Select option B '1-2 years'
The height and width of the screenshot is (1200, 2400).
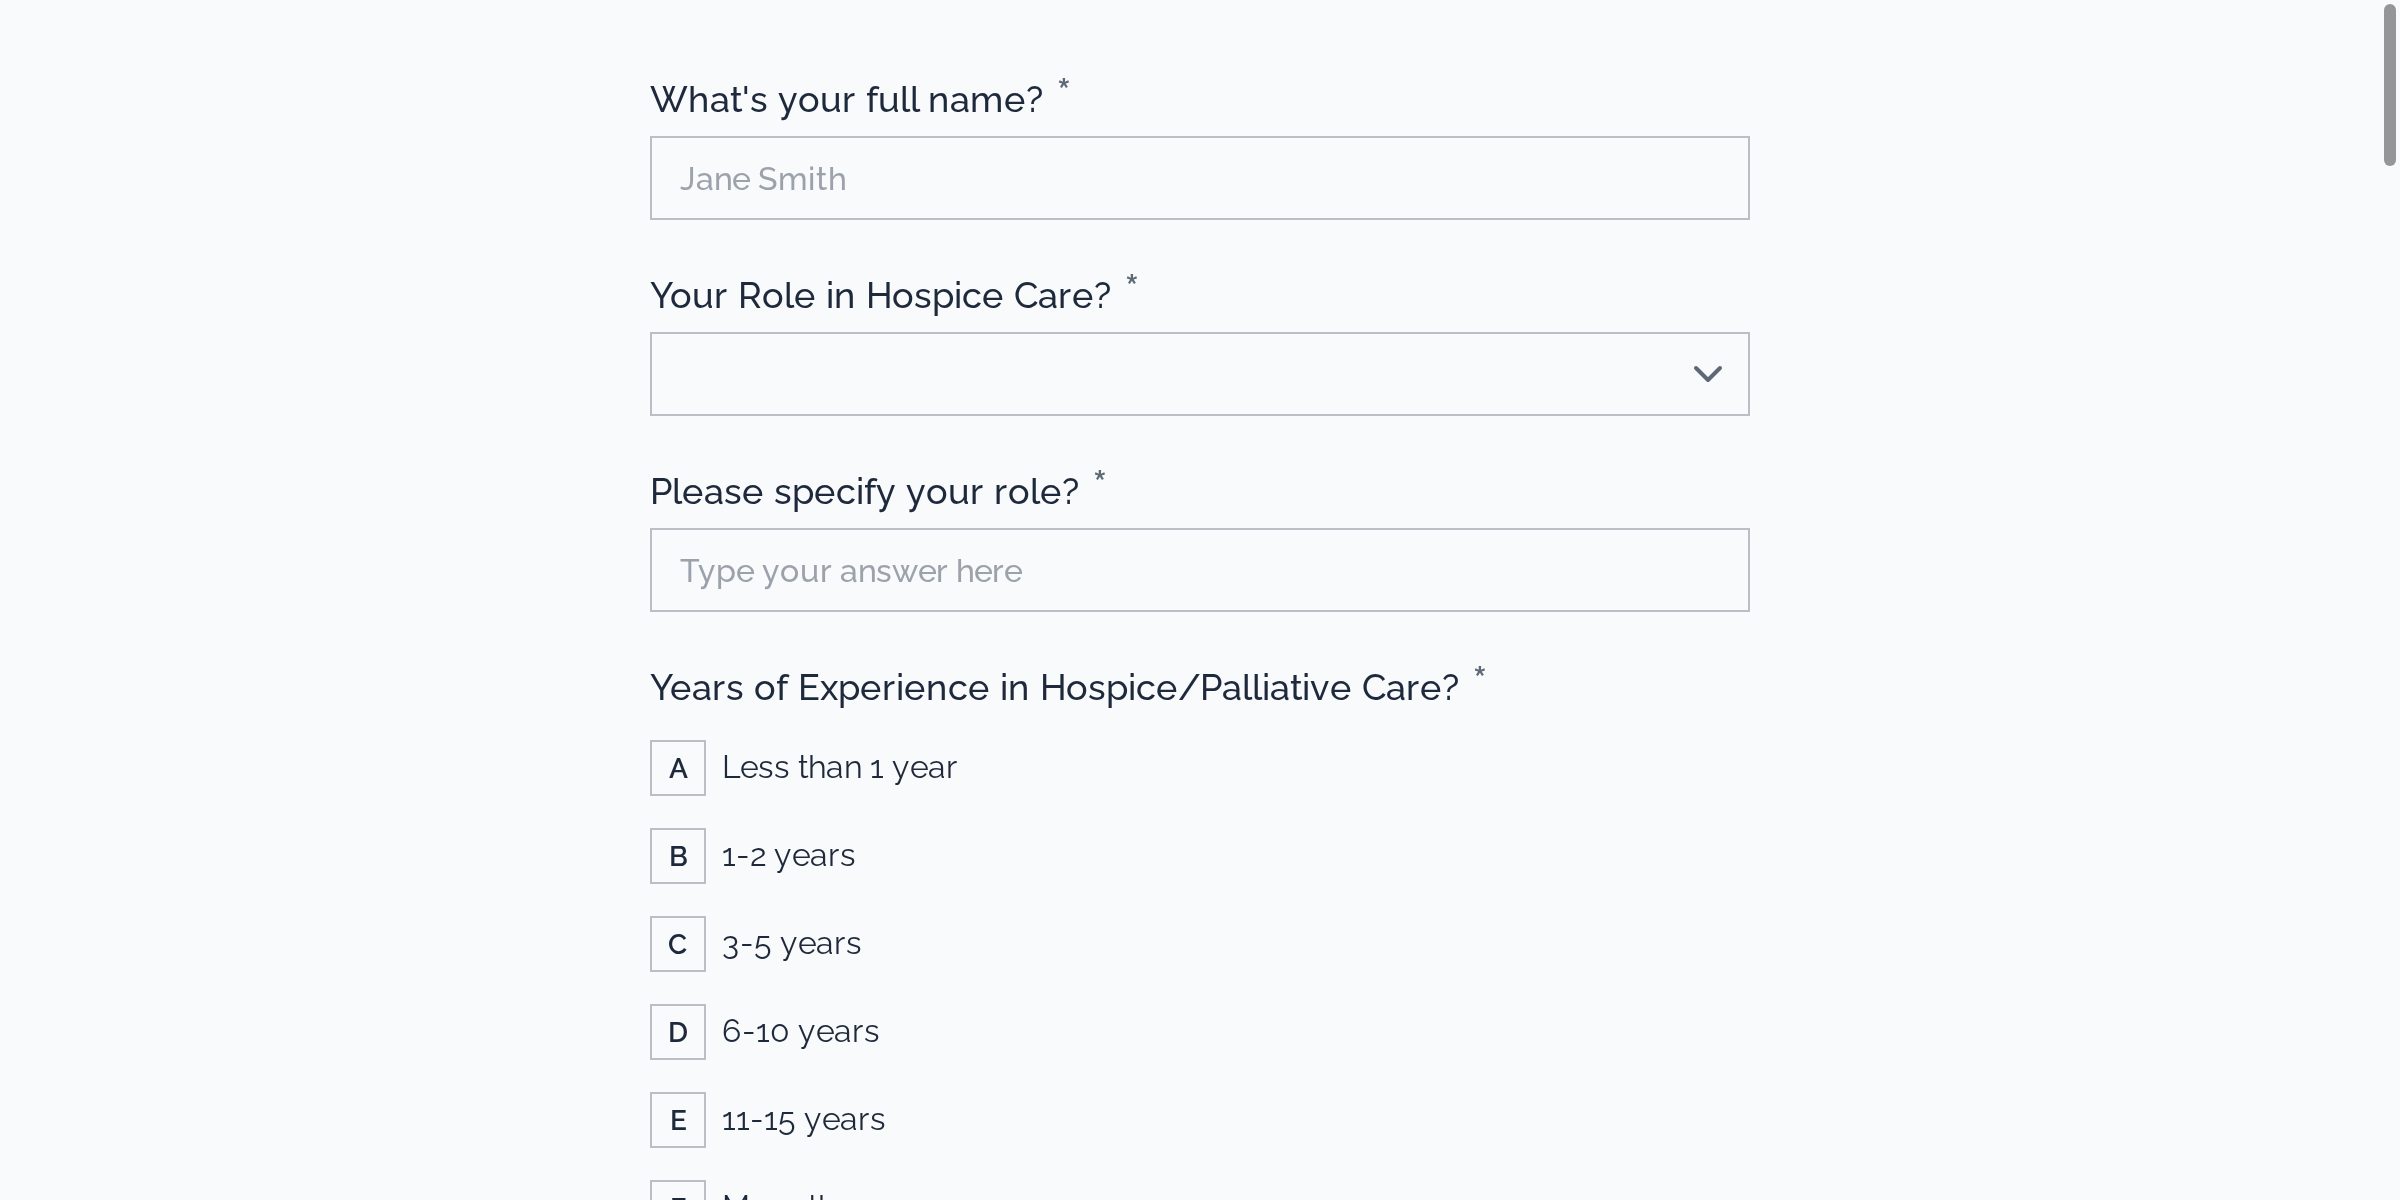point(788,855)
